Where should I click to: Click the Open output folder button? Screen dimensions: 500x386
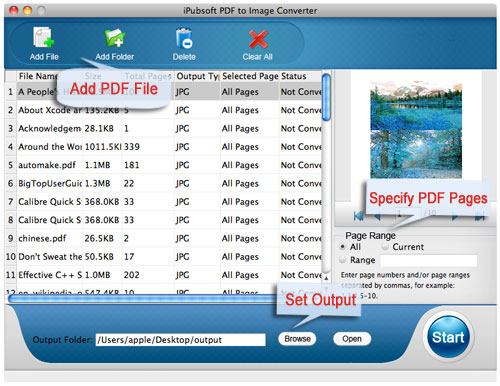point(352,339)
